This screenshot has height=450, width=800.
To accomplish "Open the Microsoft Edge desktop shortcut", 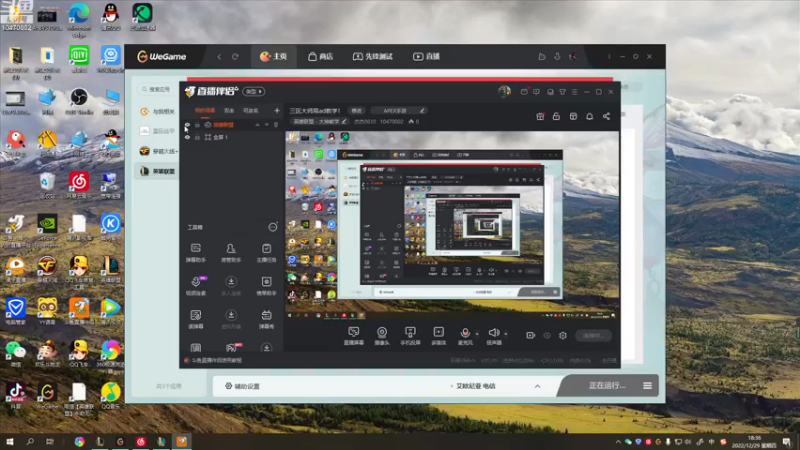I will pos(79,20).
